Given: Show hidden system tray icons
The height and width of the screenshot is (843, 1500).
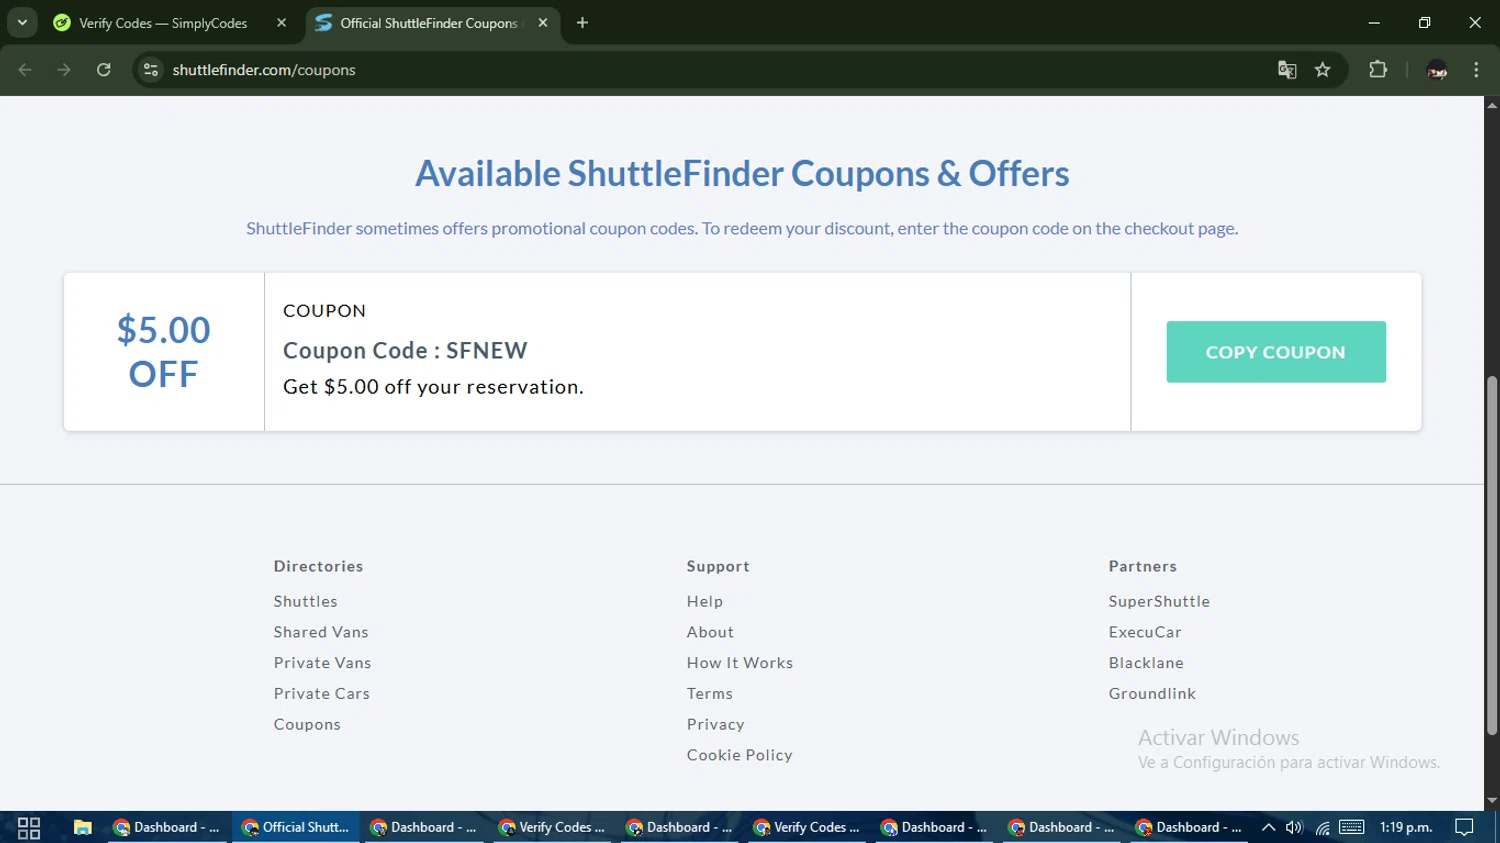Looking at the screenshot, I should (x=1268, y=827).
